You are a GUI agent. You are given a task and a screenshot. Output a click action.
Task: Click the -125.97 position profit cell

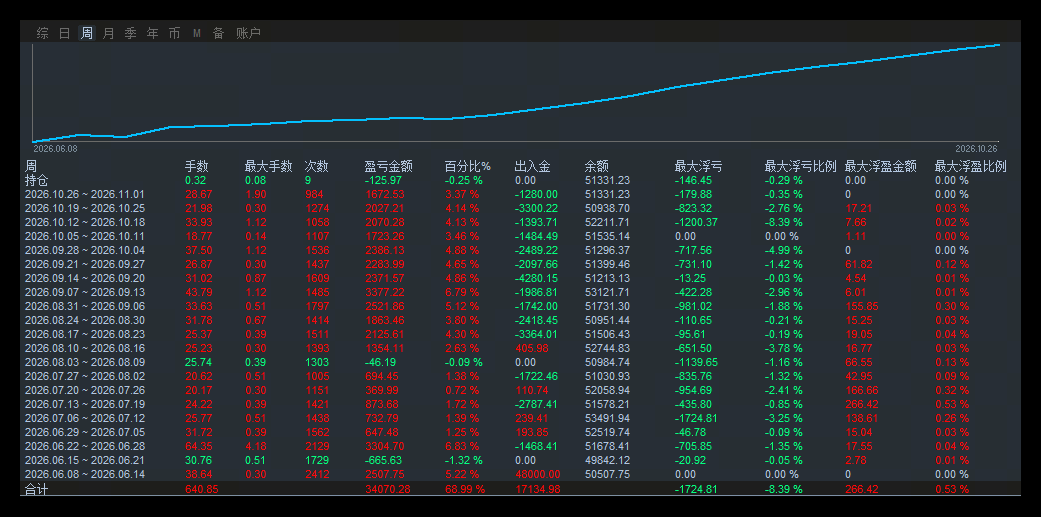383,181
